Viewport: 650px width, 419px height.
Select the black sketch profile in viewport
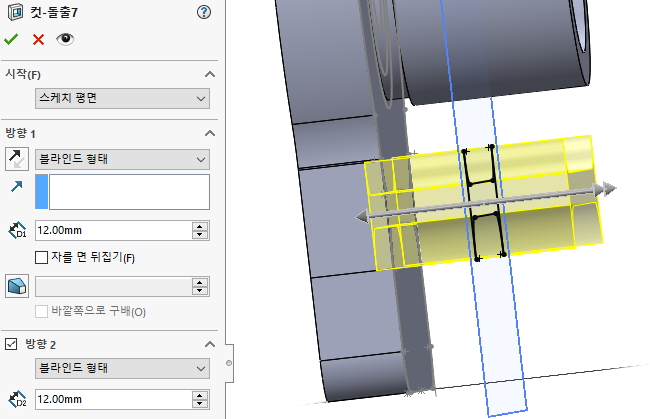[x=484, y=203]
